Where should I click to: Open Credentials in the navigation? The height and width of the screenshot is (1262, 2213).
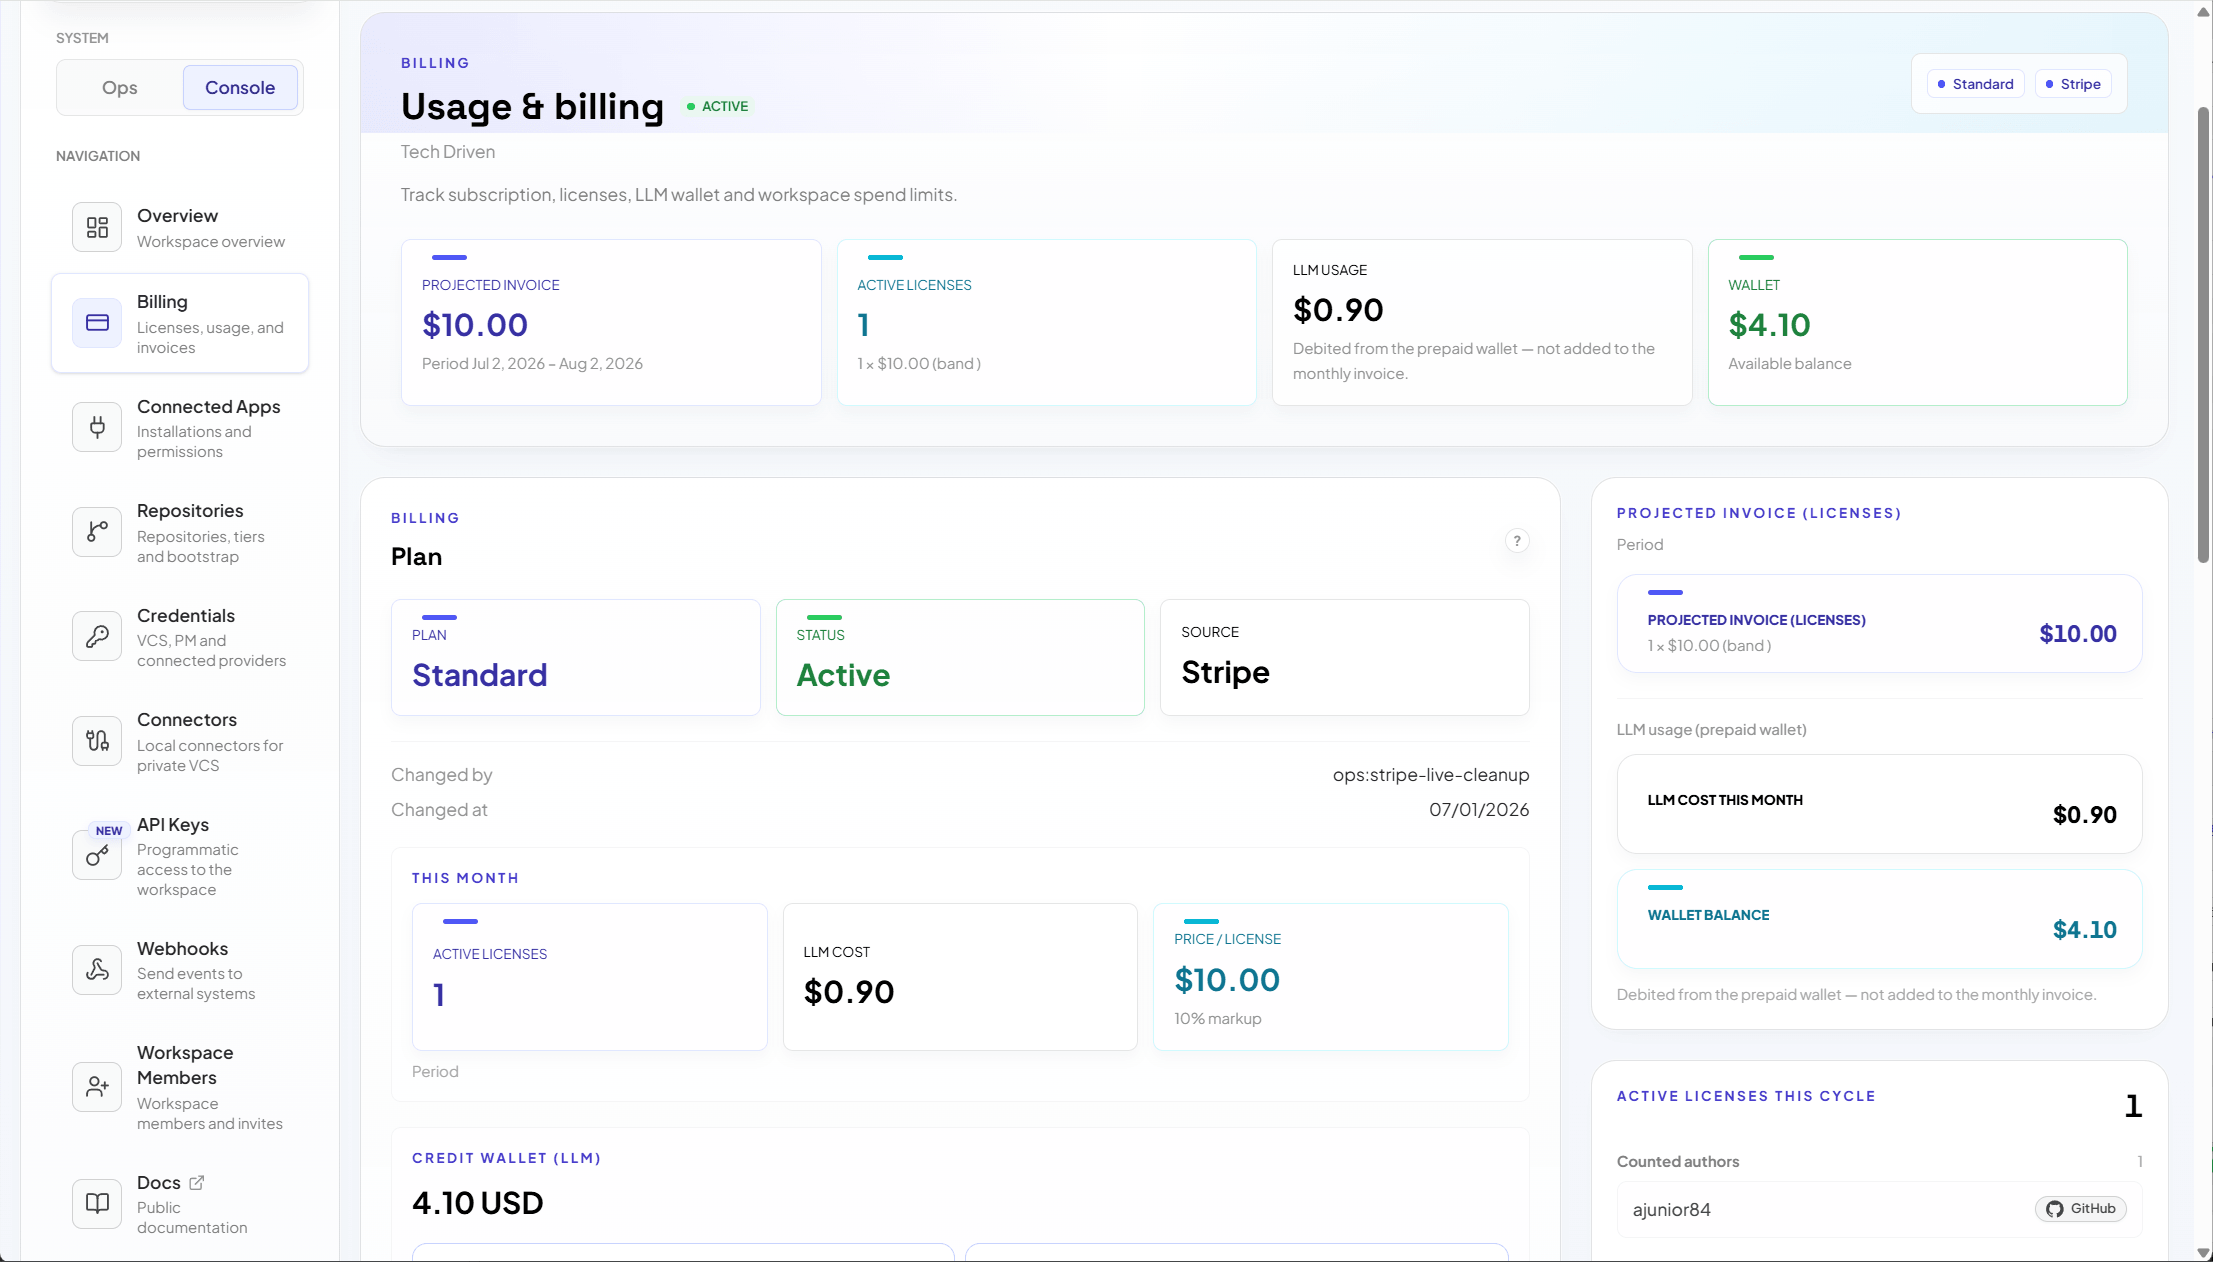click(180, 637)
